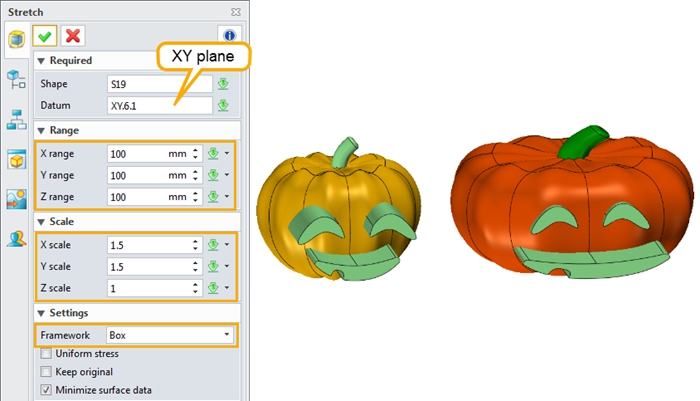This screenshot has height=401, width=700.
Task: Adjust Z scale with its spinner arrows
Action: [x=196, y=288]
